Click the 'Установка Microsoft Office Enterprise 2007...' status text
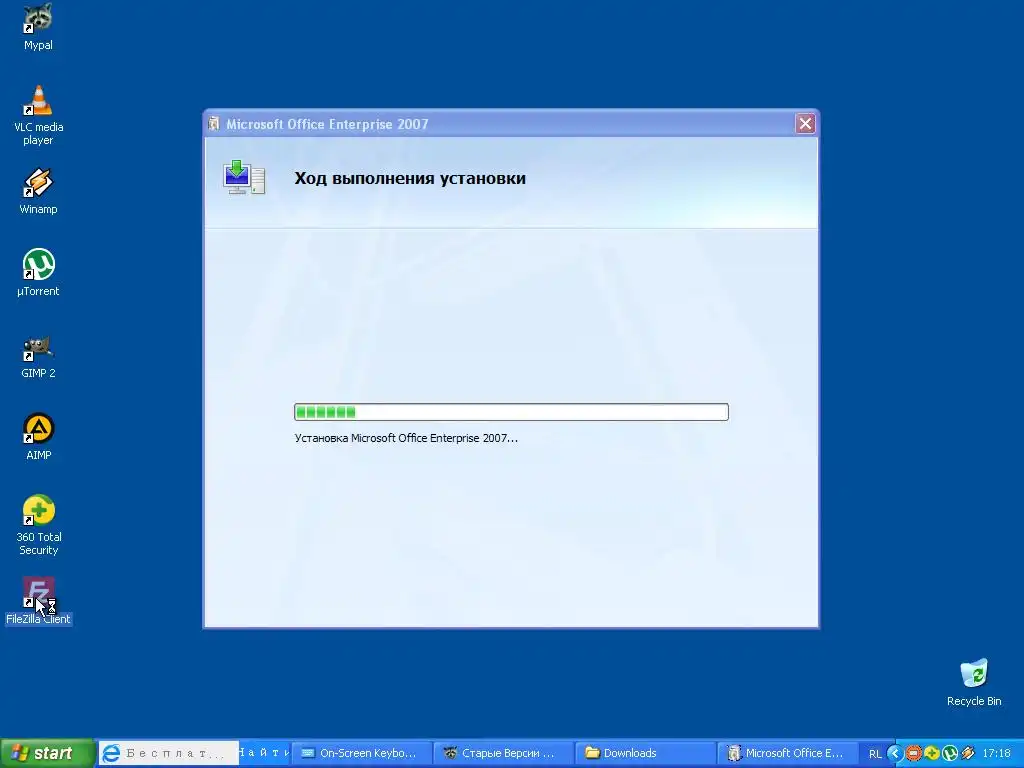 [x=406, y=438]
